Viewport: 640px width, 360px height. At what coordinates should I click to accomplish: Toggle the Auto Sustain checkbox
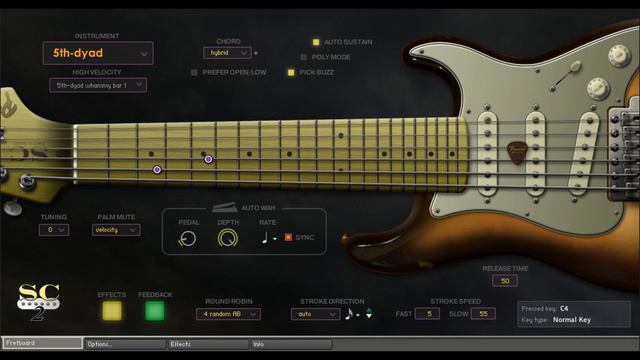click(x=316, y=42)
